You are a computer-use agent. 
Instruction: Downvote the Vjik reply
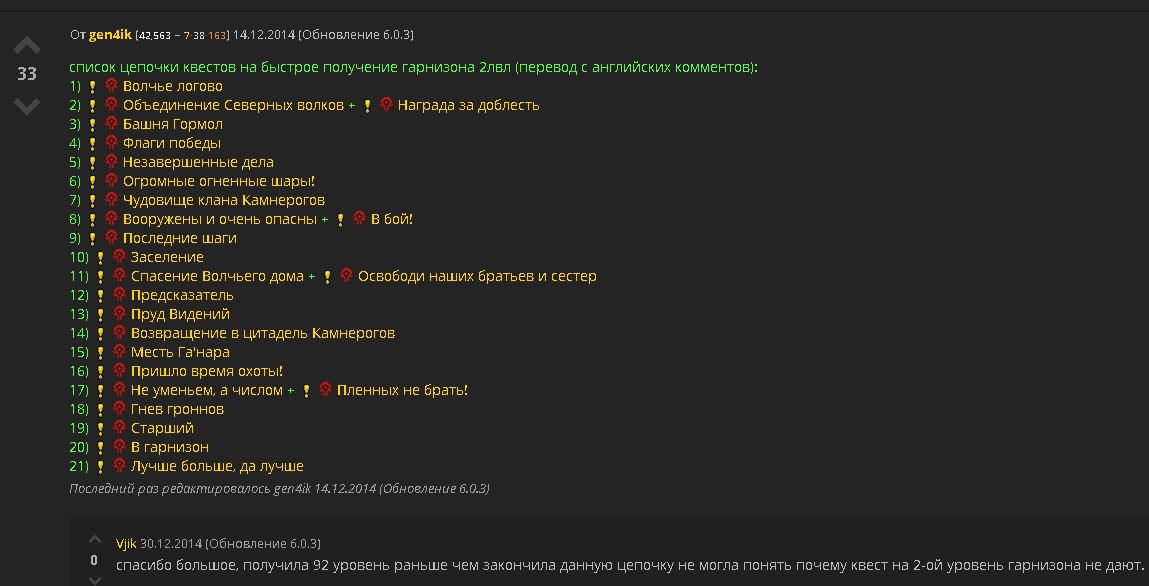(94, 579)
